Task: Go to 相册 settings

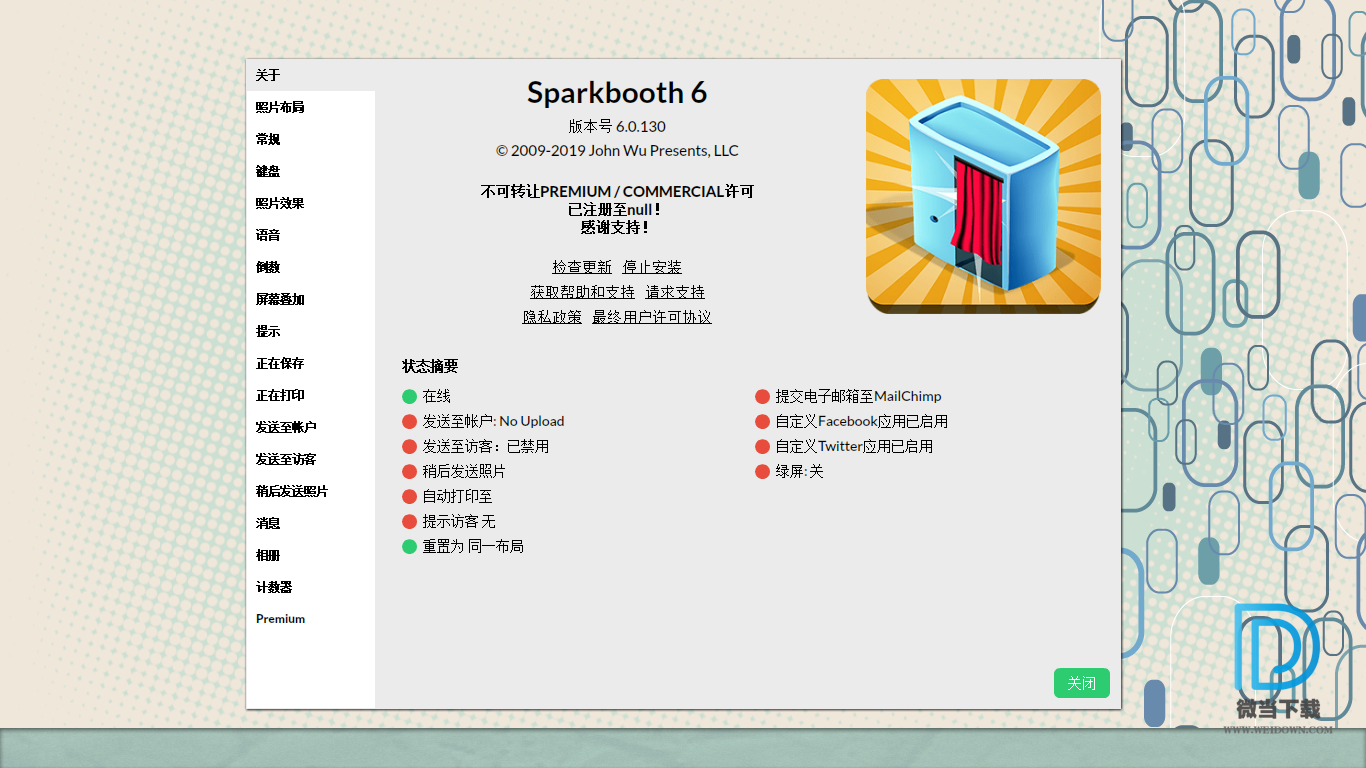Action: [x=310, y=555]
